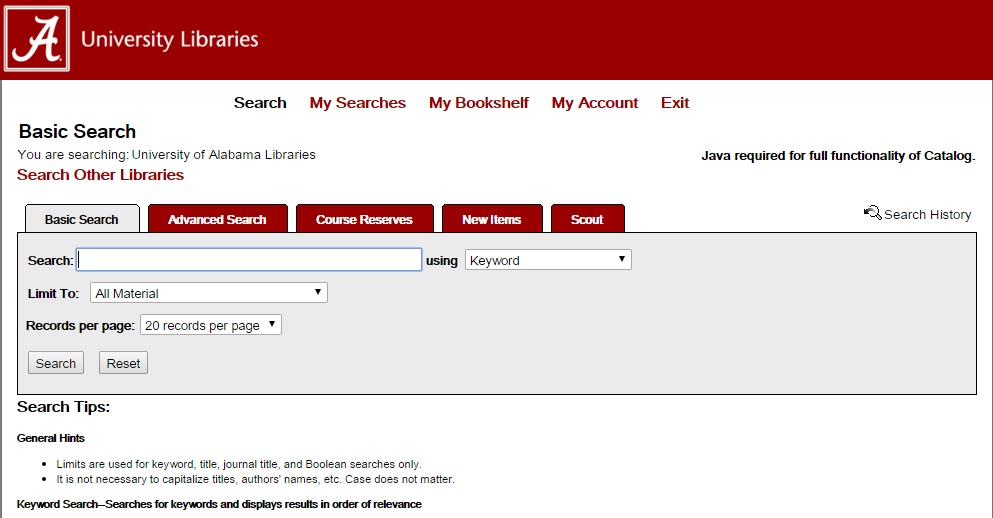
Task: Click the Search History magnifier icon
Action: 872,213
